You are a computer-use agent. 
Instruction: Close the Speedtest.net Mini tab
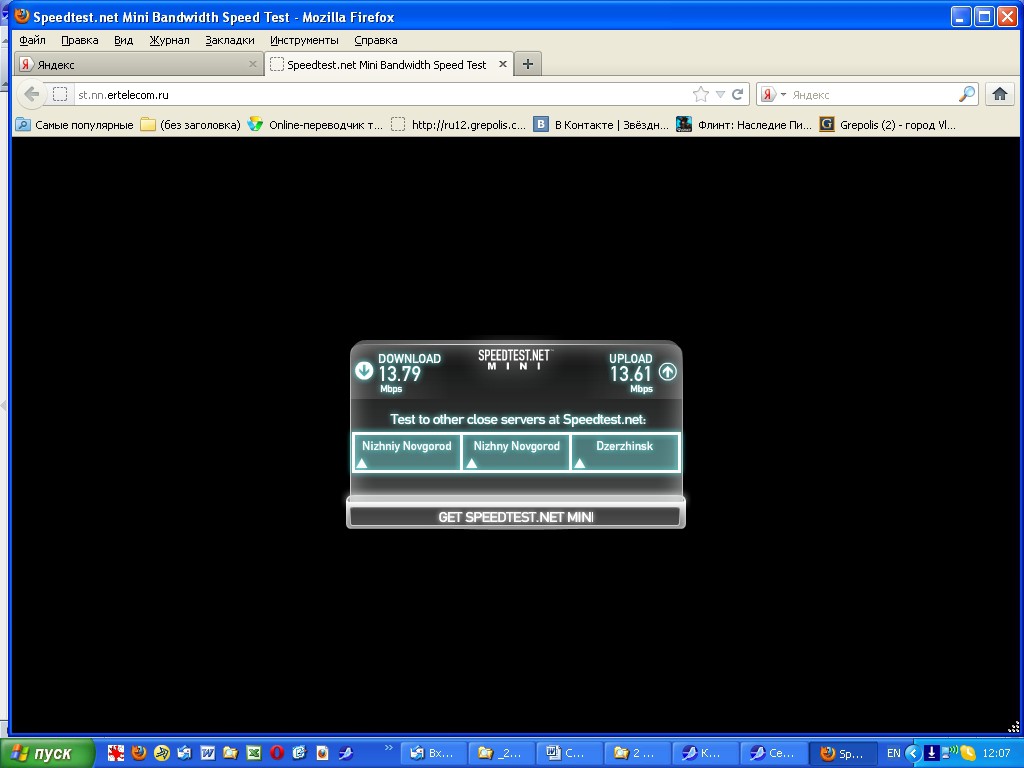pos(503,64)
